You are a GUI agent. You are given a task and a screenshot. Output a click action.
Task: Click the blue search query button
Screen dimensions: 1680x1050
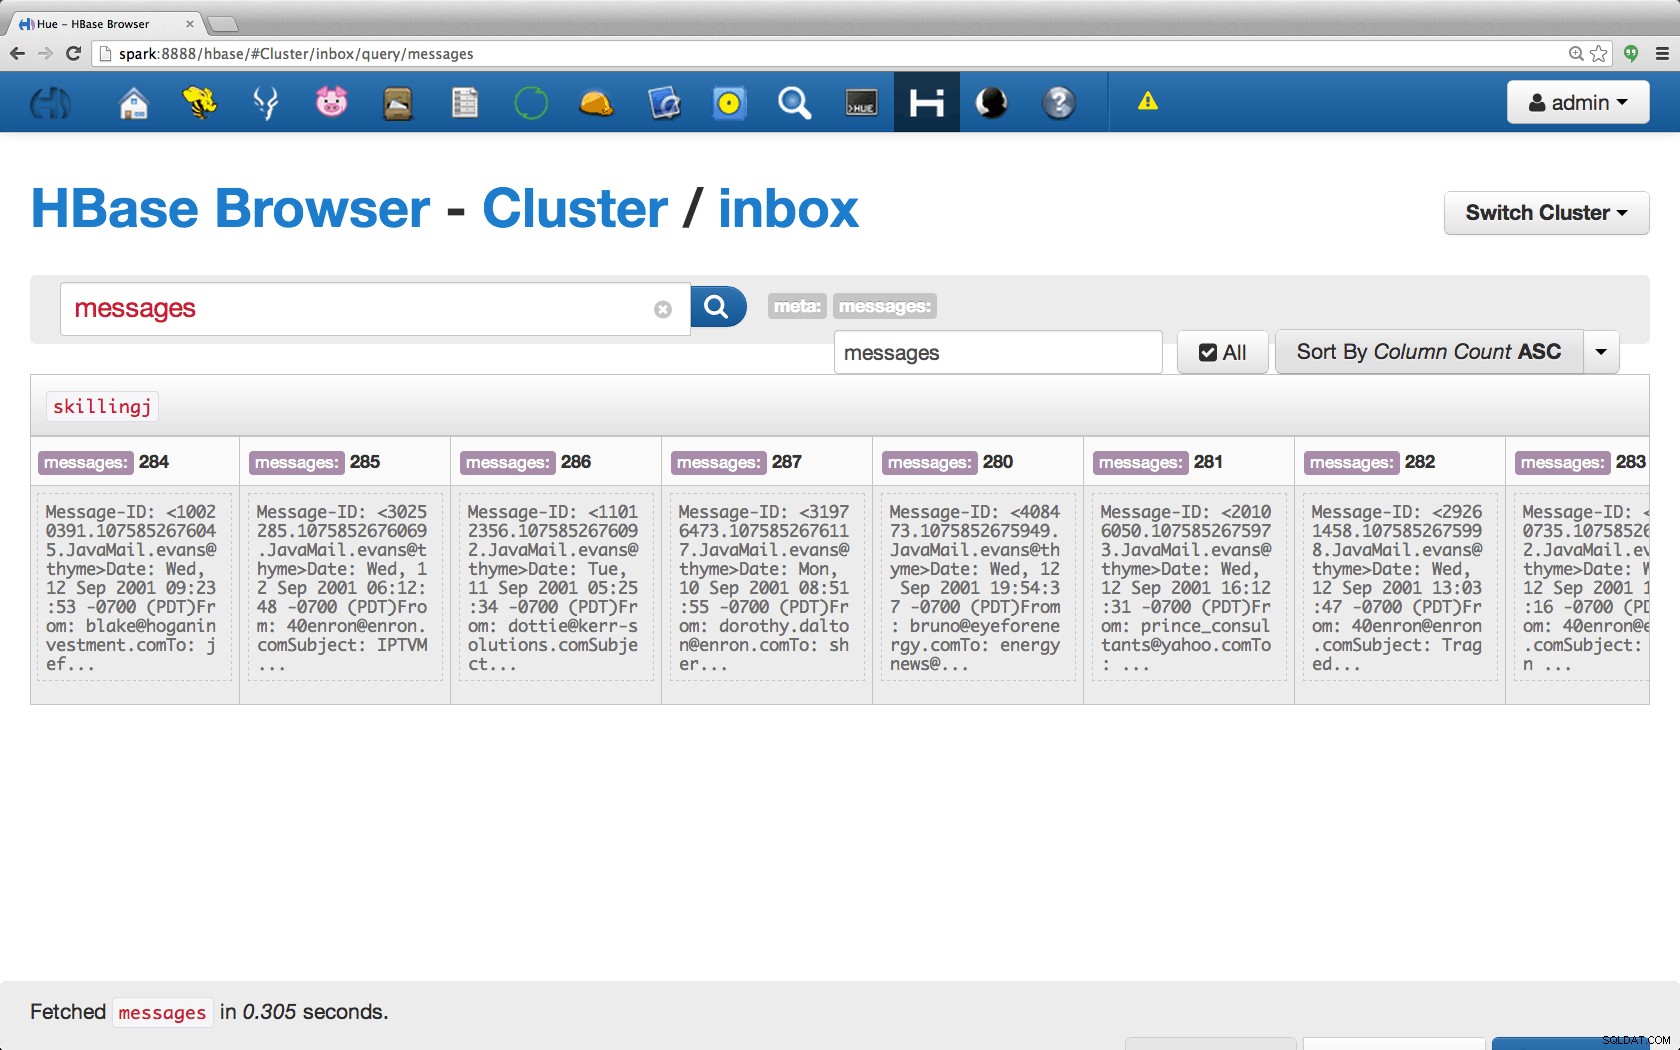click(718, 306)
